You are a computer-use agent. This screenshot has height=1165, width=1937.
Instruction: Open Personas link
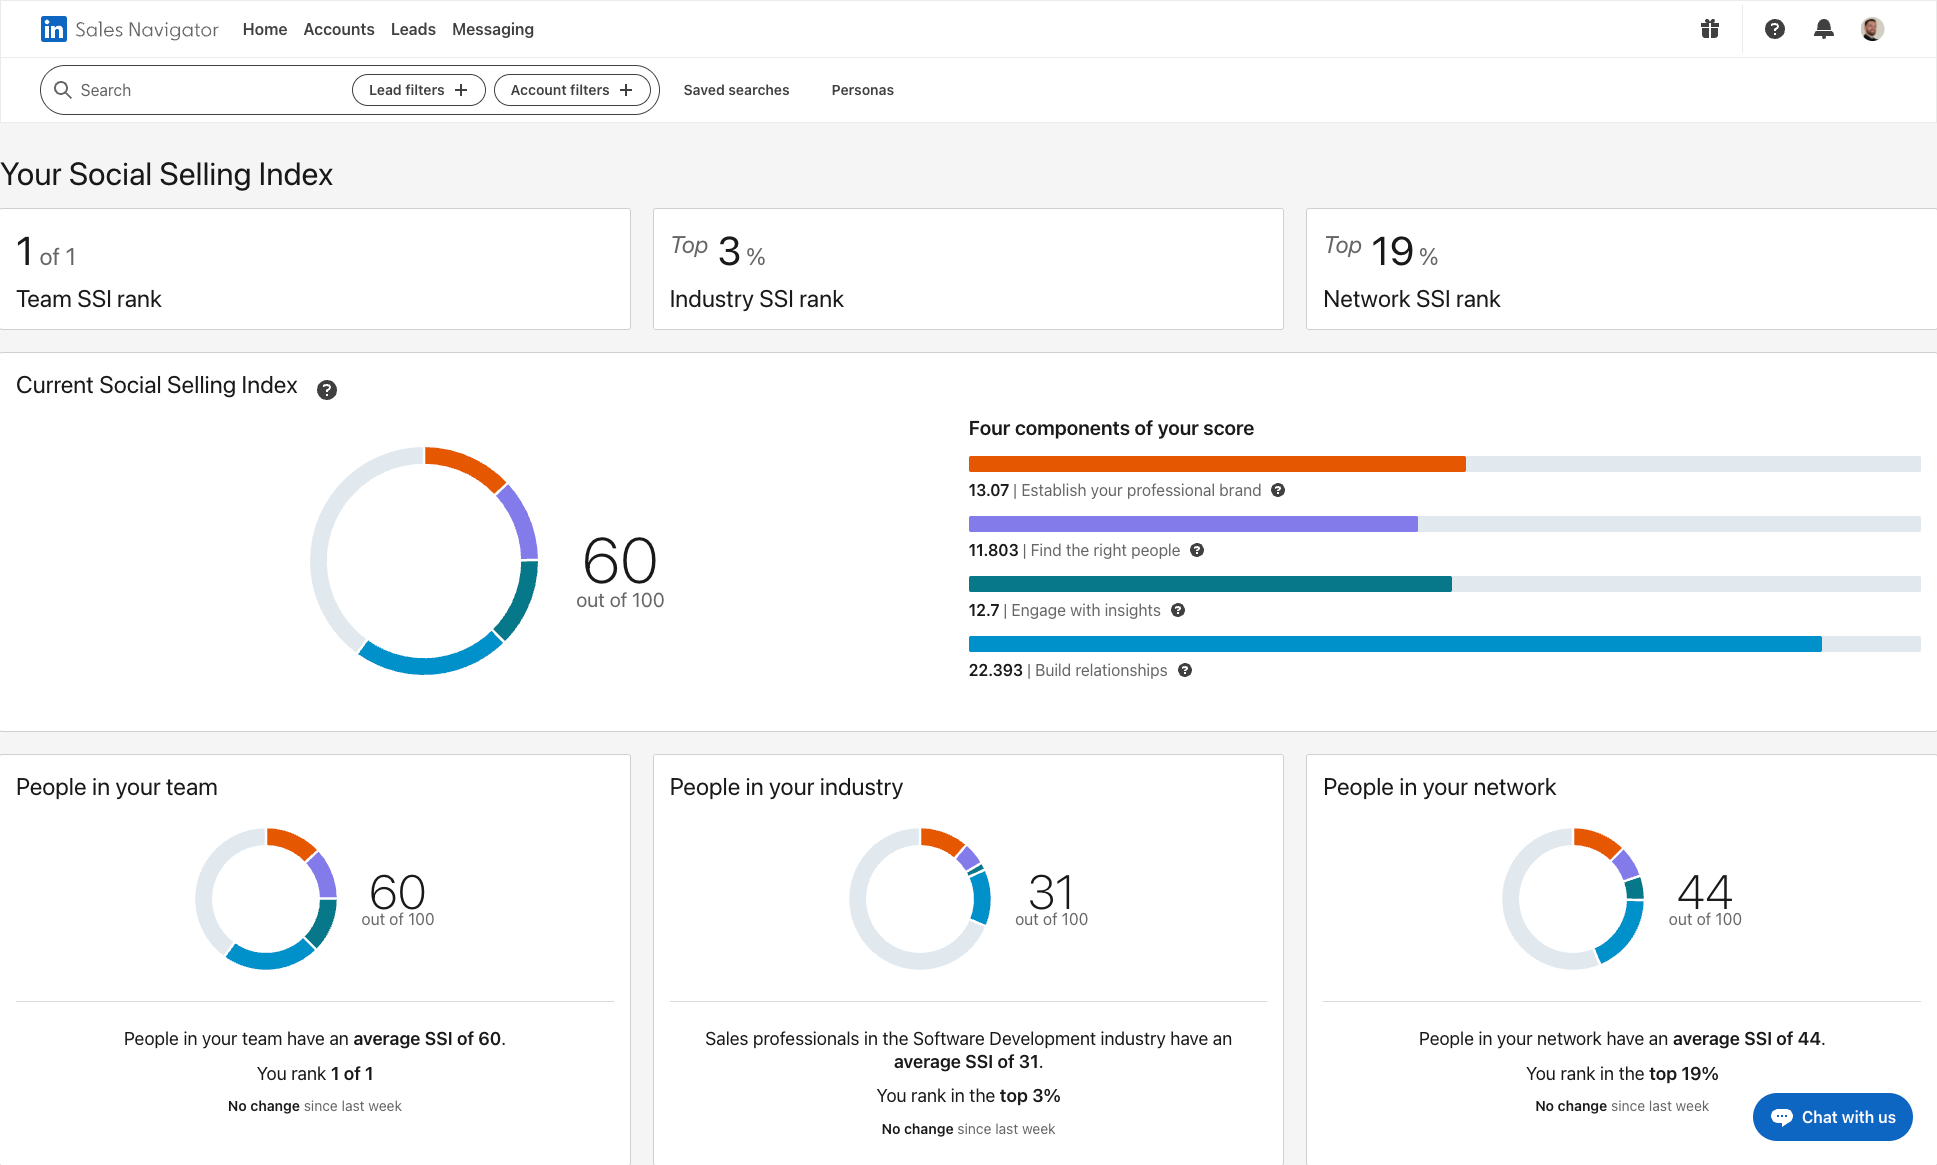coord(863,90)
